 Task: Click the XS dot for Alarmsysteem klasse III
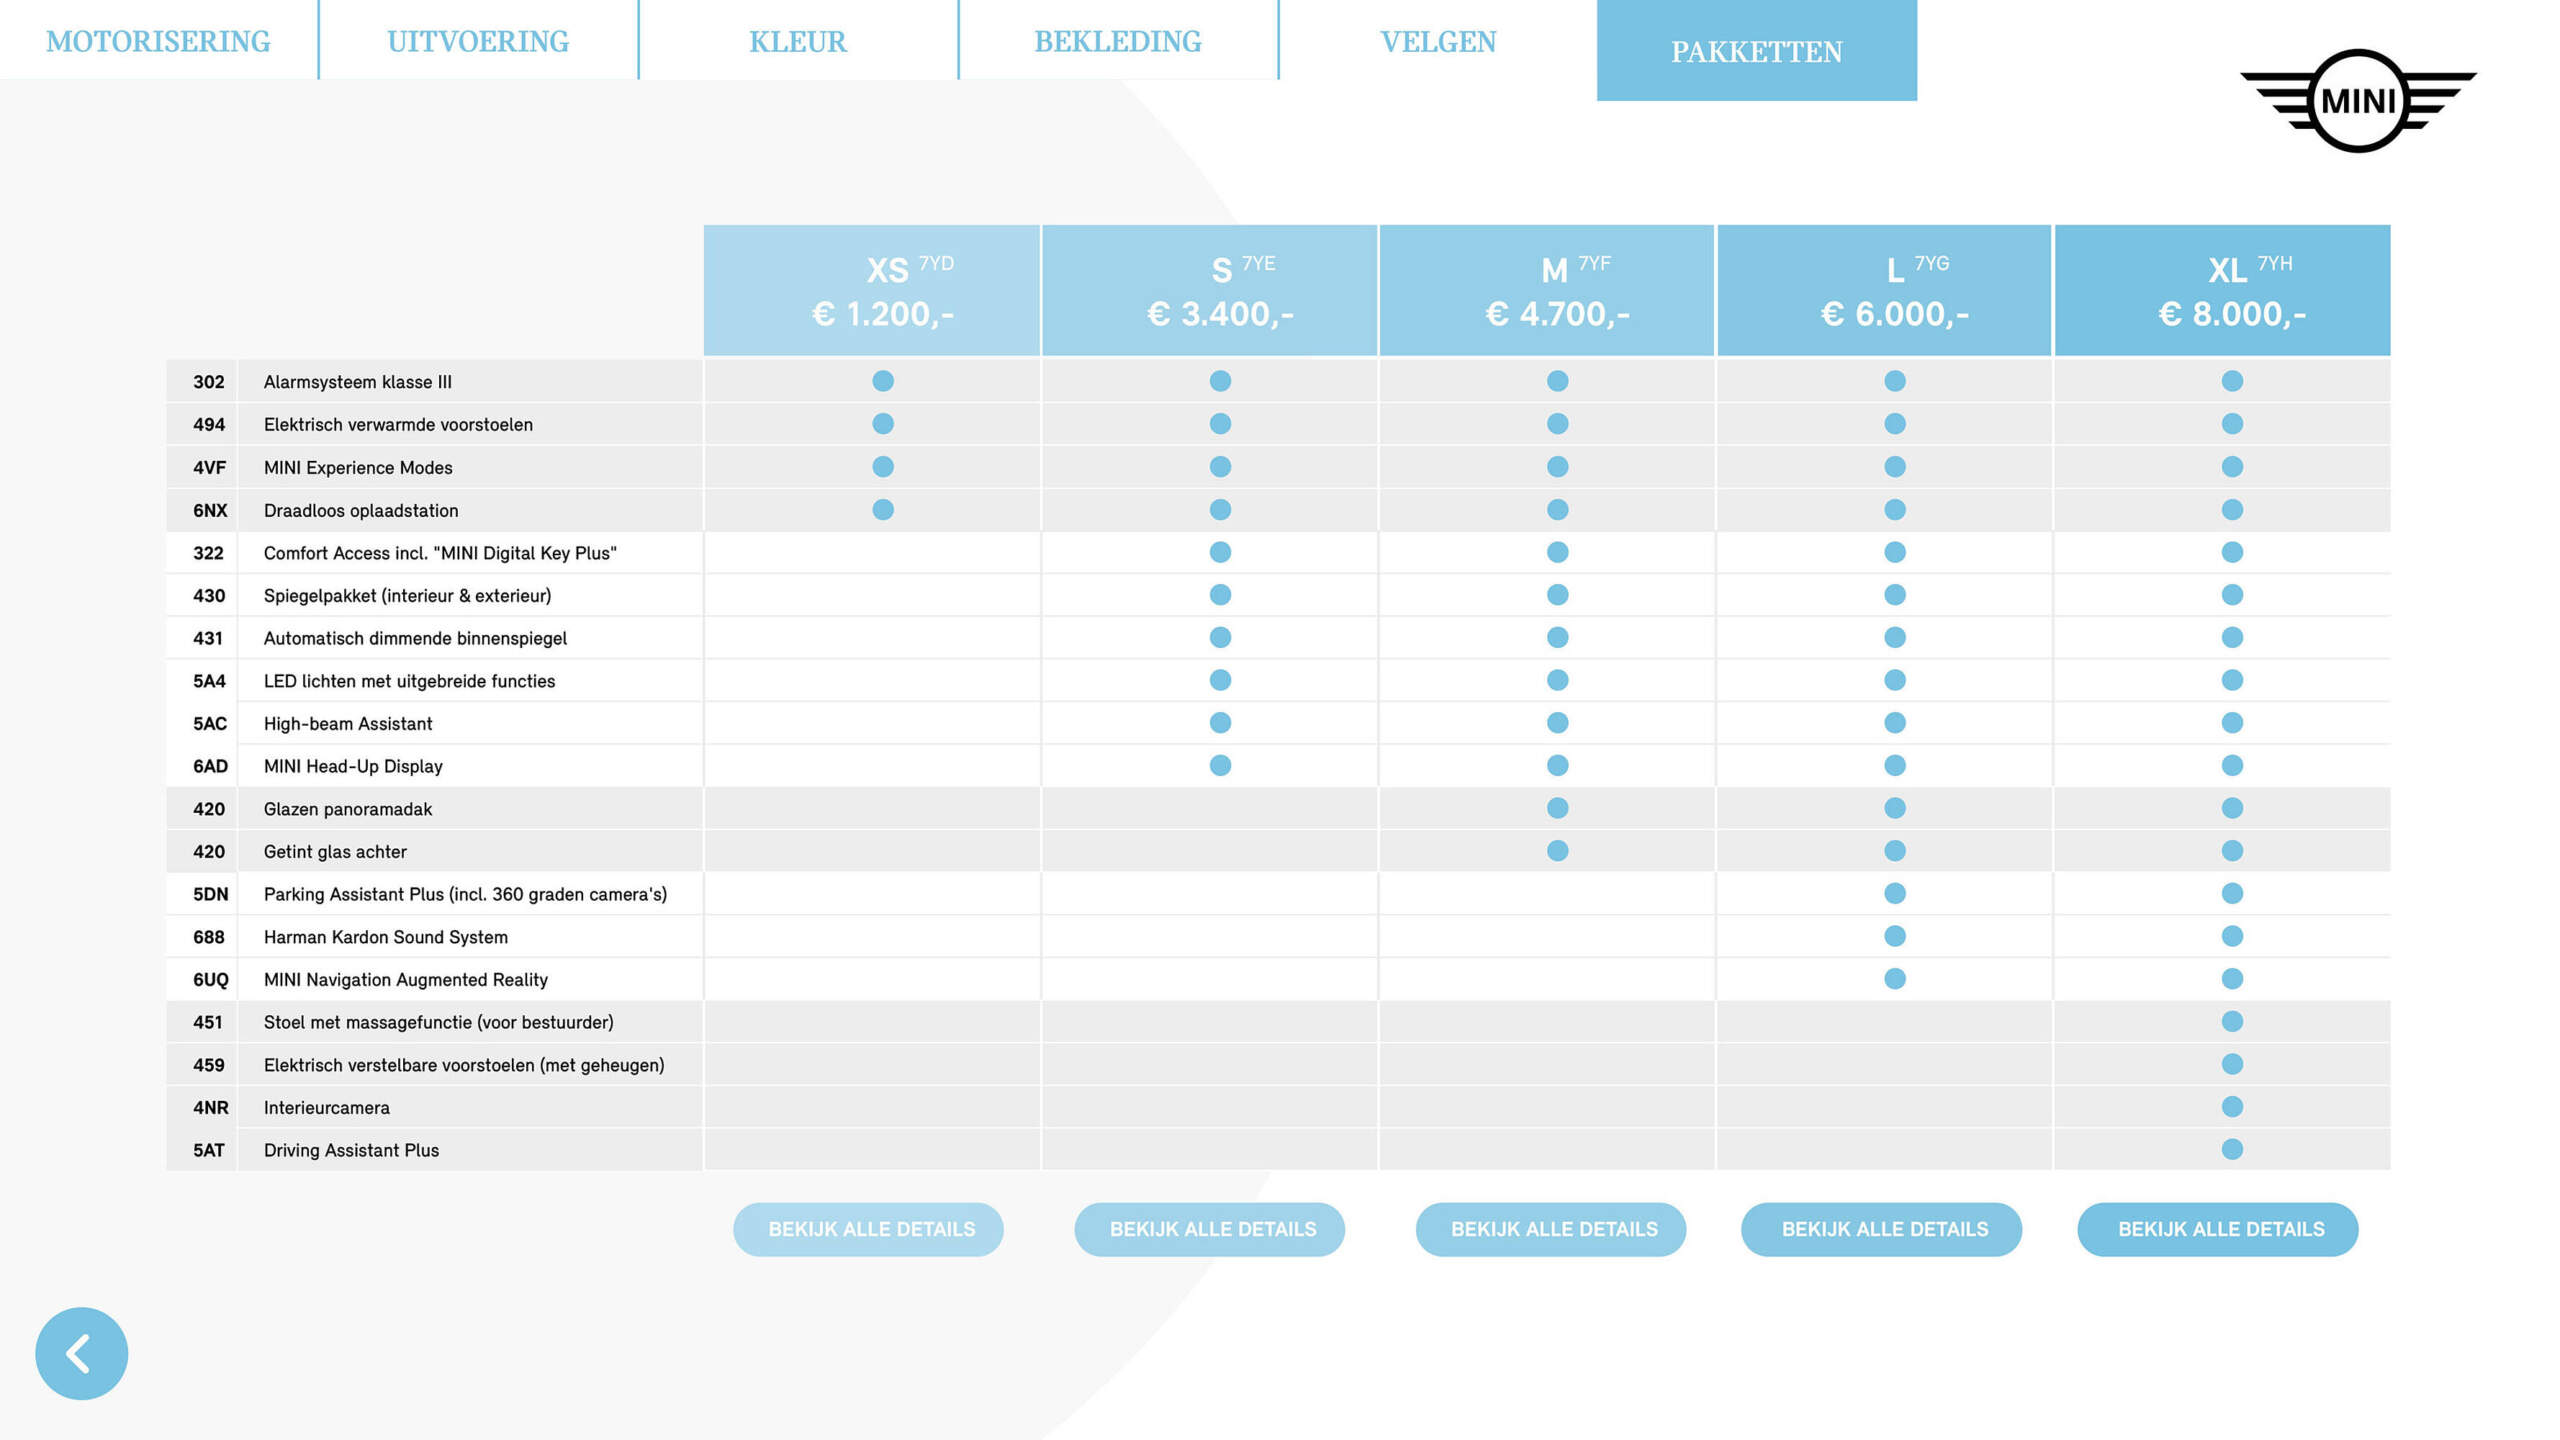click(883, 381)
